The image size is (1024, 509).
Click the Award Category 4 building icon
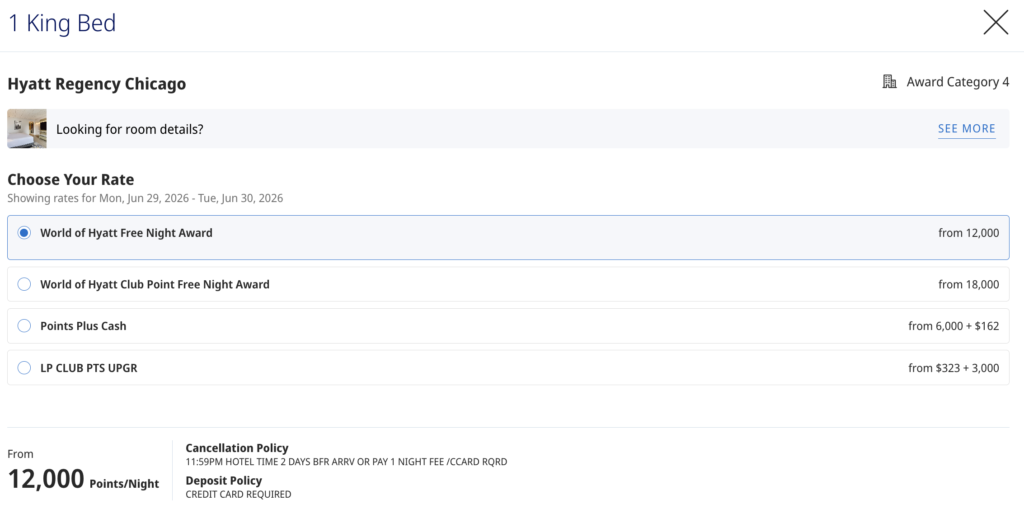click(x=889, y=82)
